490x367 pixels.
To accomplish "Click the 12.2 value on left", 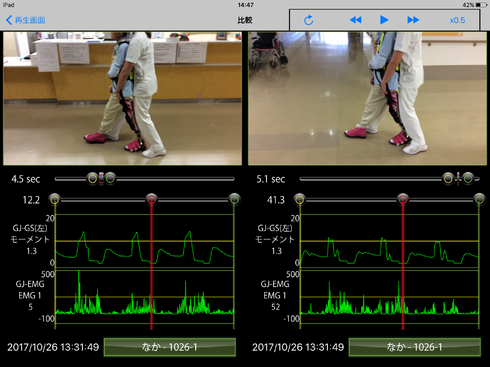I will pos(31,200).
